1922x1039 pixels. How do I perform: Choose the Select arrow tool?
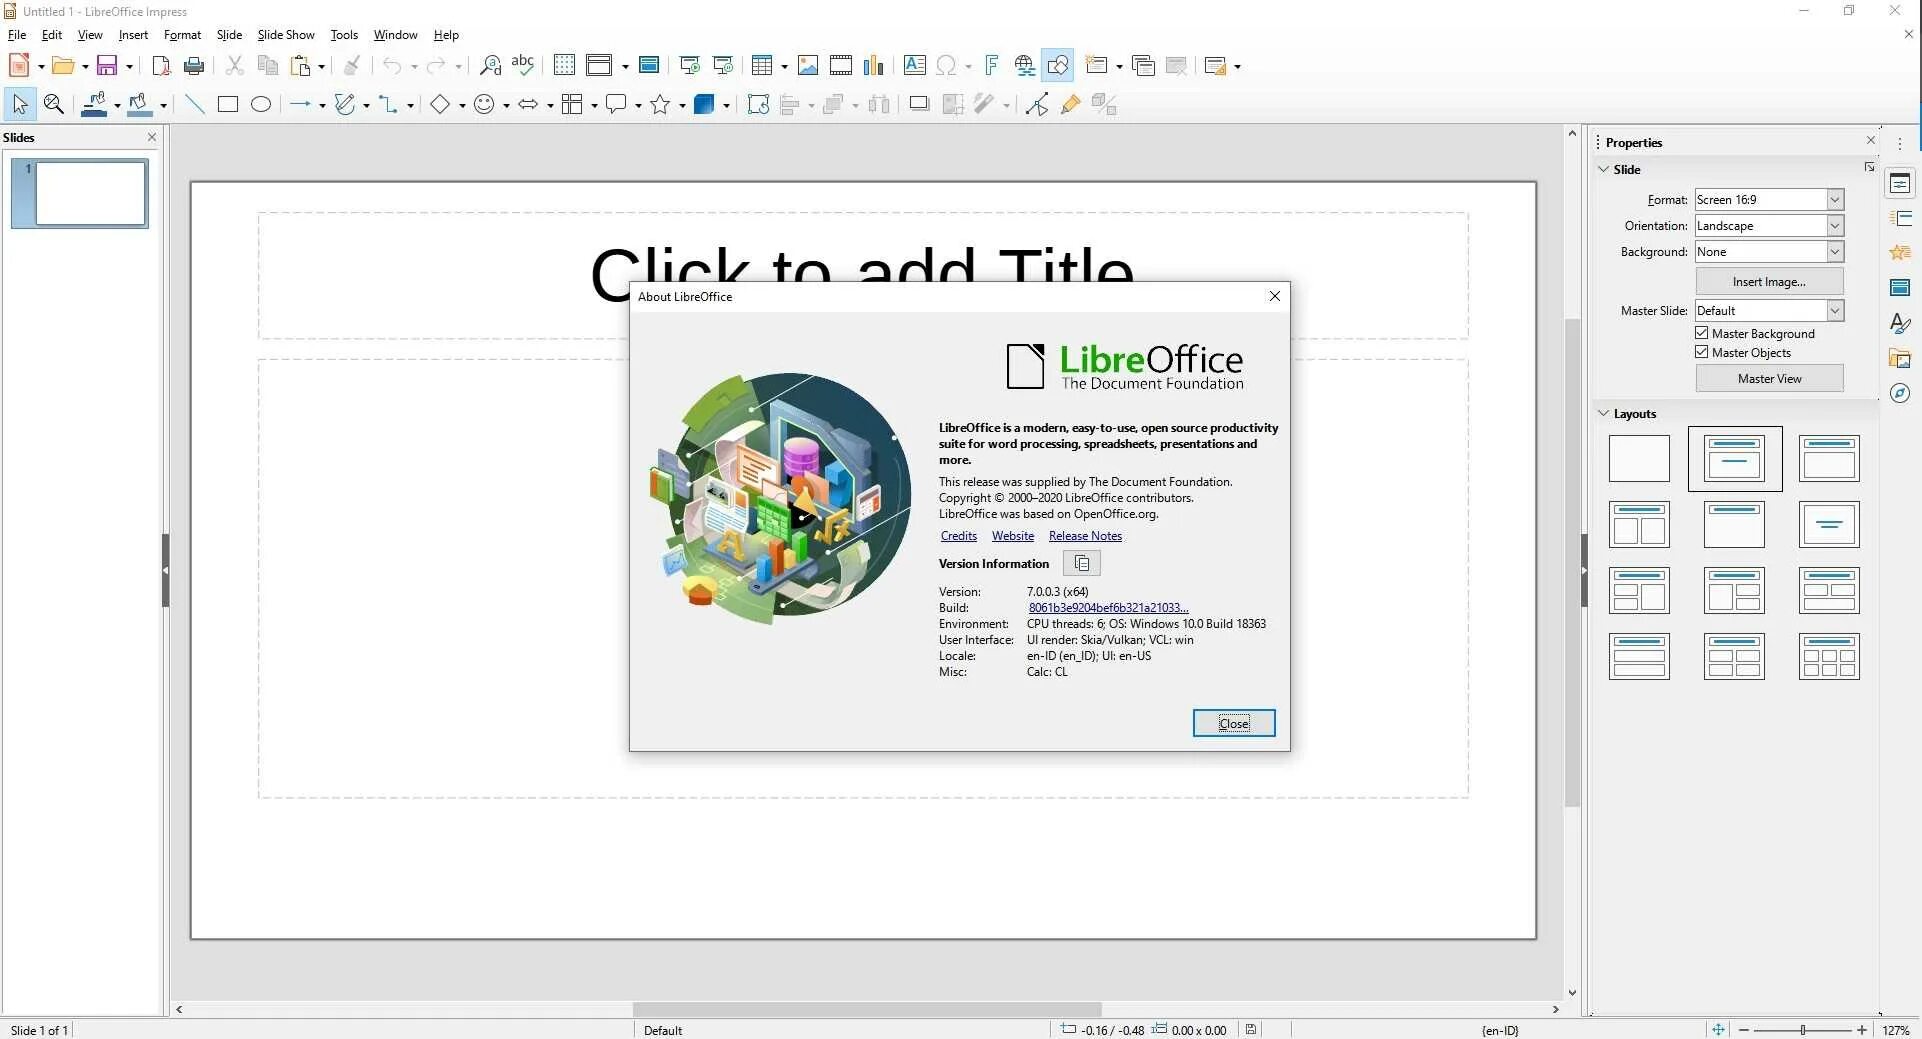point(20,104)
